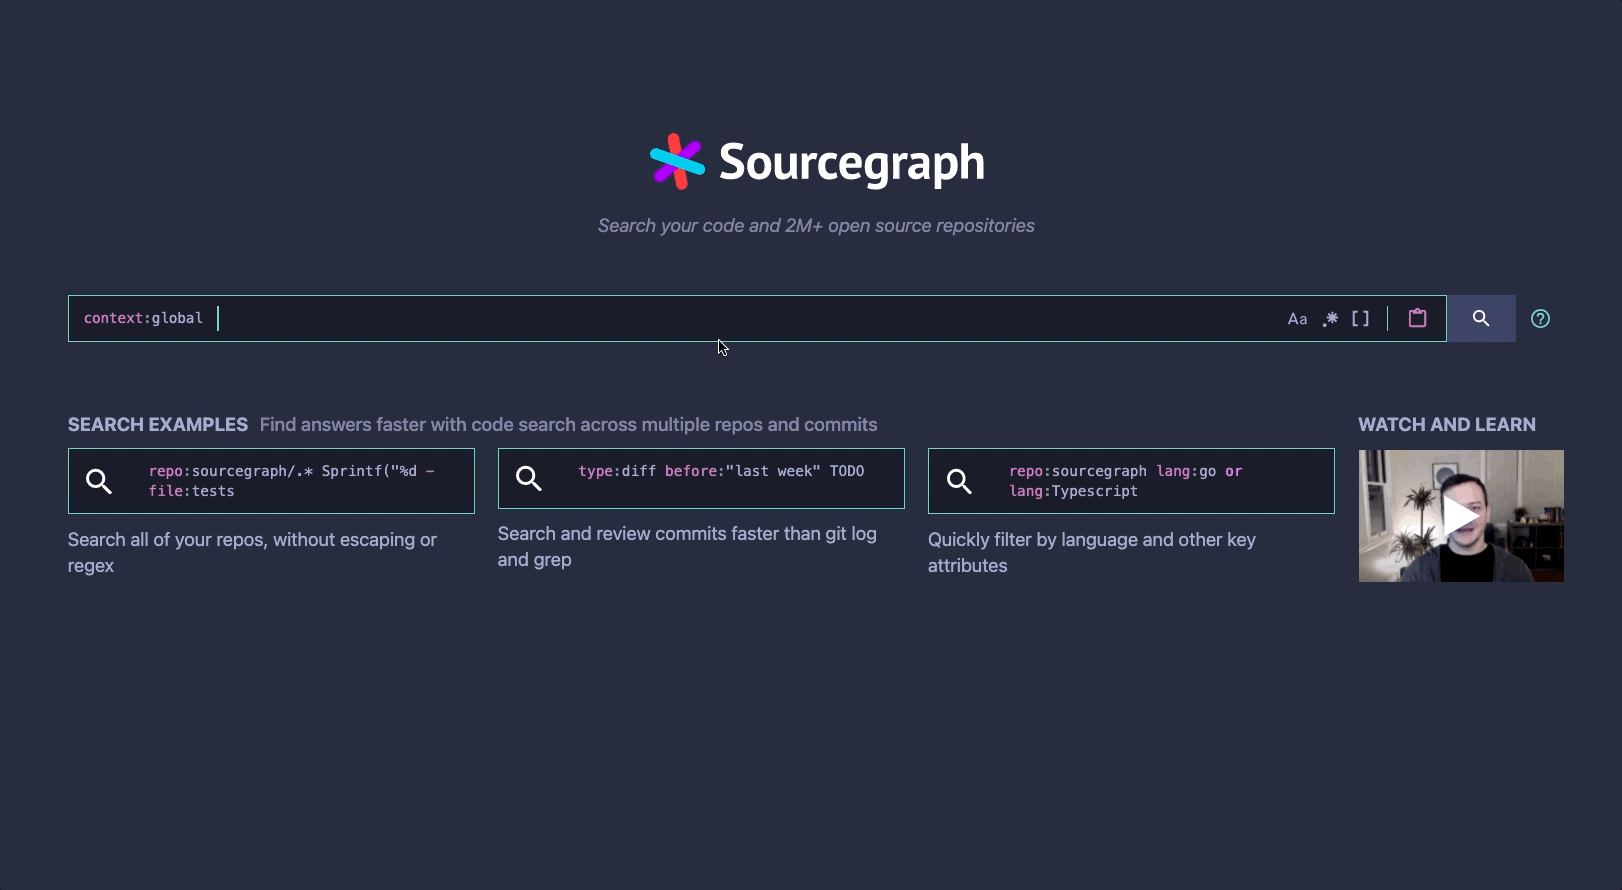The height and width of the screenshot is (890, 1622).
Task: Click the WATCH AND LEARN heading
Action: tap(1447, 424)
